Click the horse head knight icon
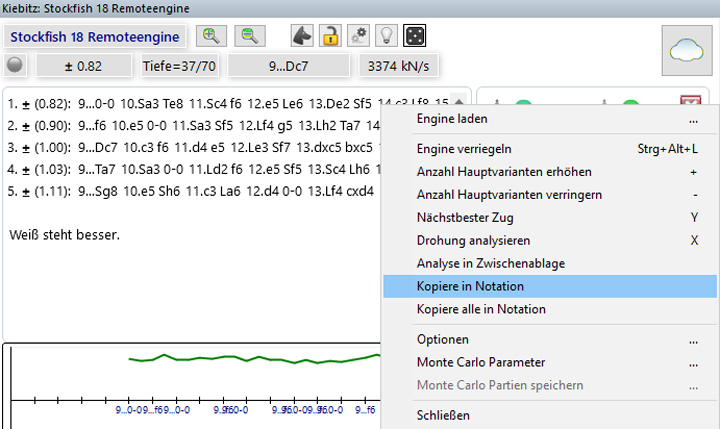Image resolution: width=720 pixels, height=429 pixels. (x=301, y=37)
